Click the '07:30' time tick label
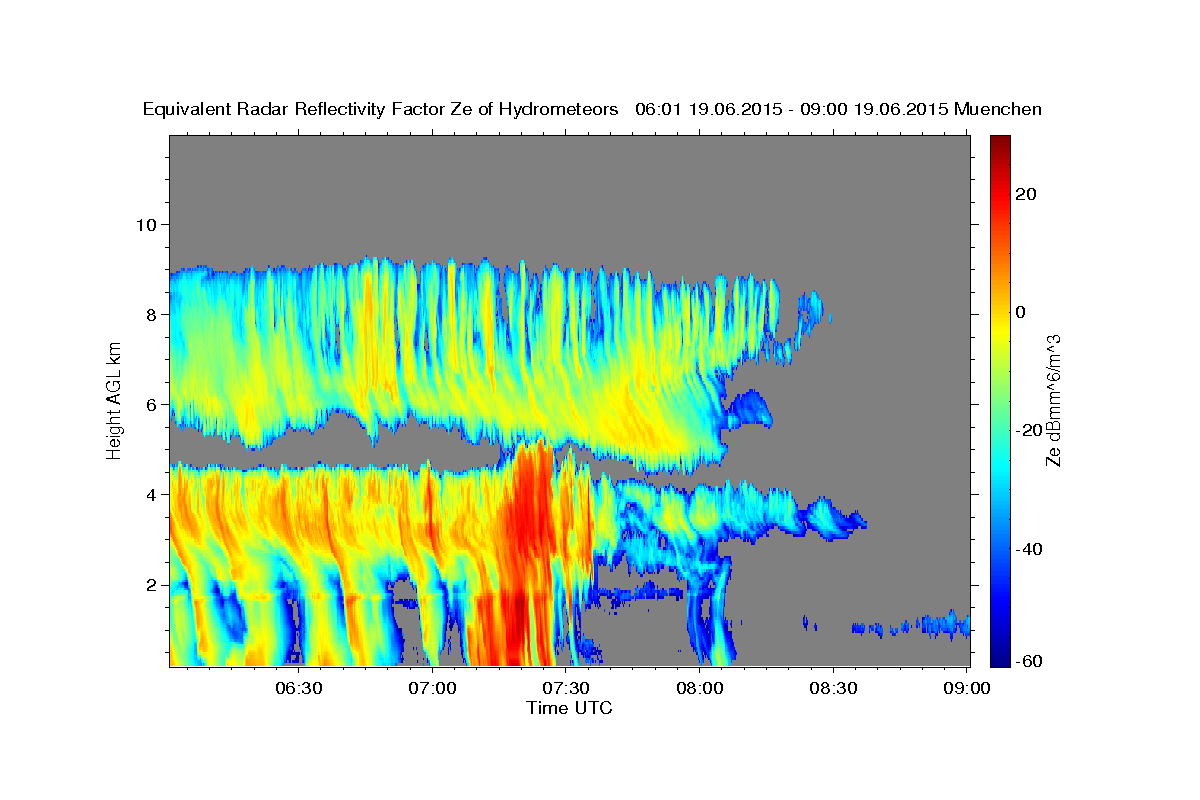This screenshot has width=1200, height=800. click(x=566, y=688)
